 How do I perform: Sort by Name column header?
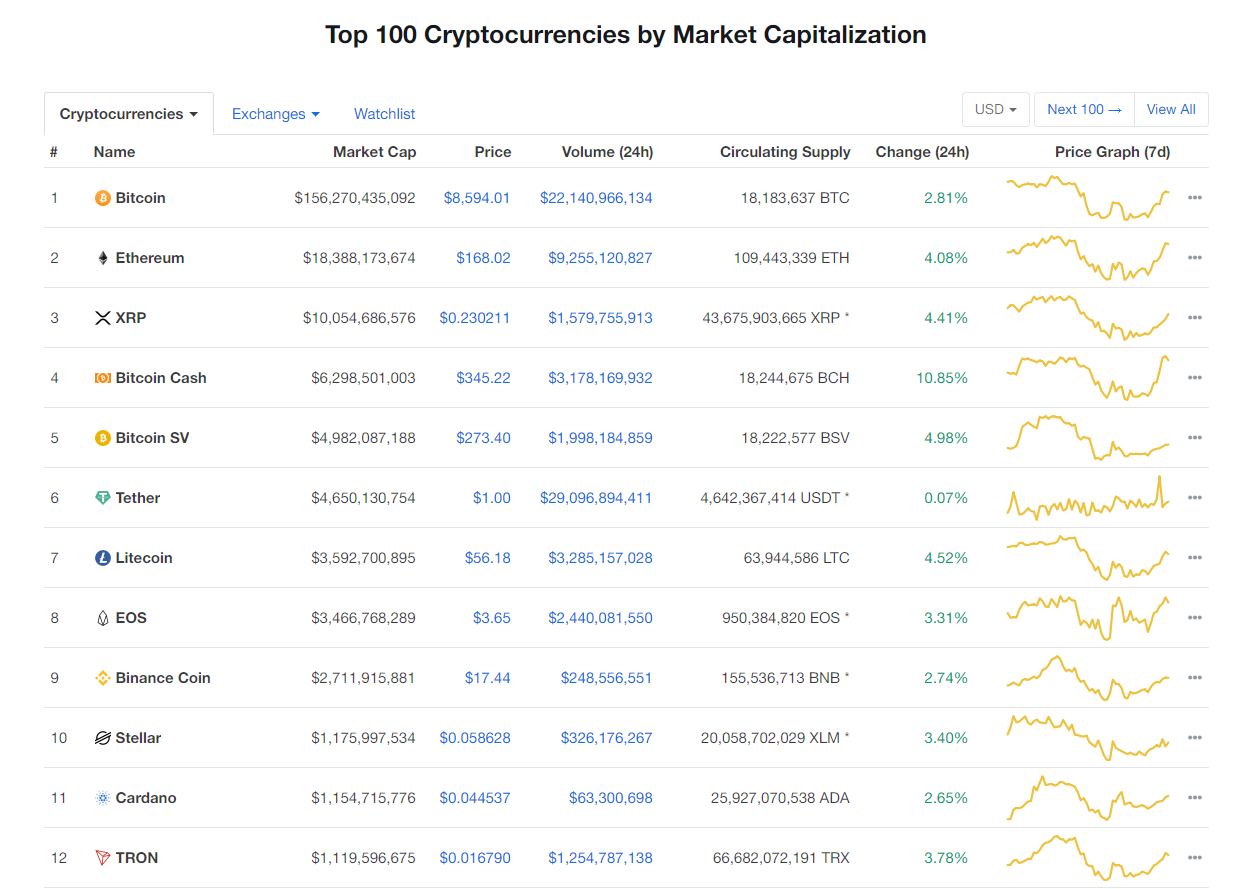point(114,152)
